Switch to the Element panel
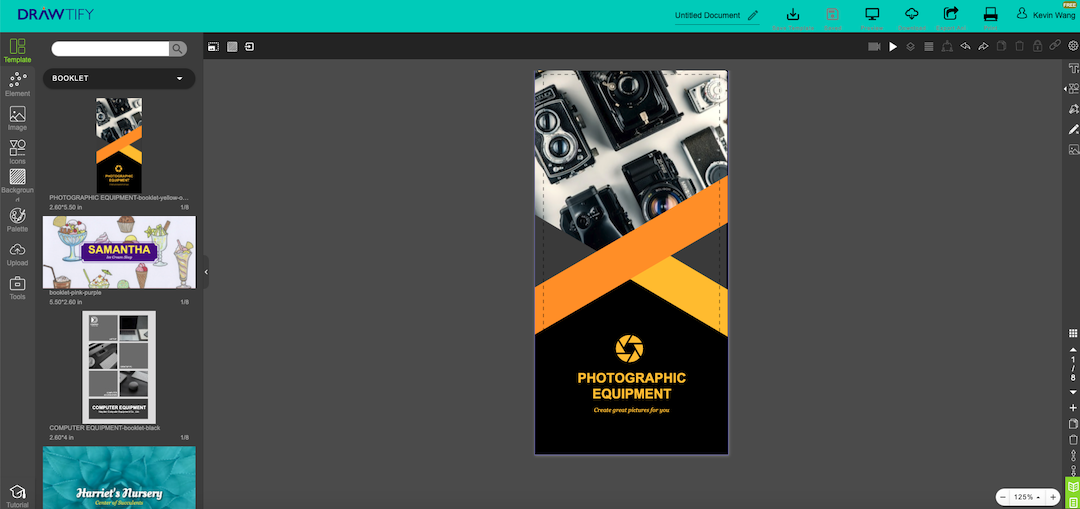Screen dimensions: 1080x509 click(x=17, y=85)
